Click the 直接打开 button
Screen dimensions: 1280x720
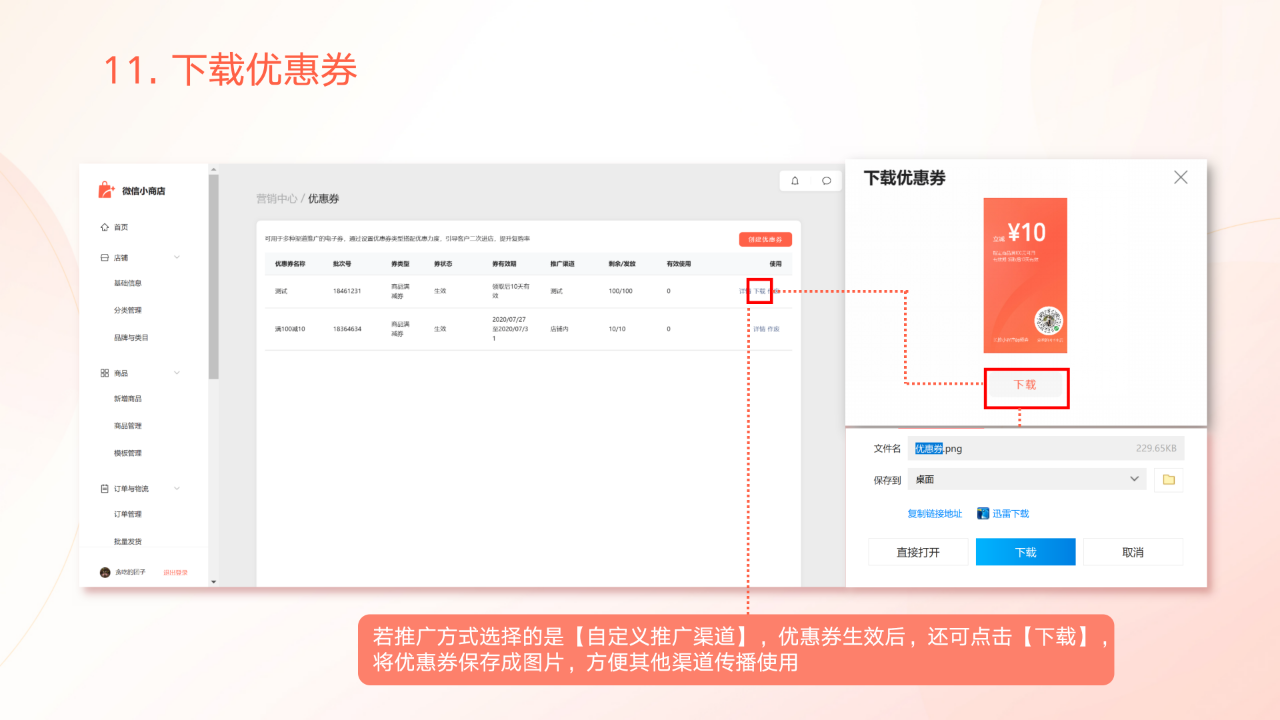[918, 552]
